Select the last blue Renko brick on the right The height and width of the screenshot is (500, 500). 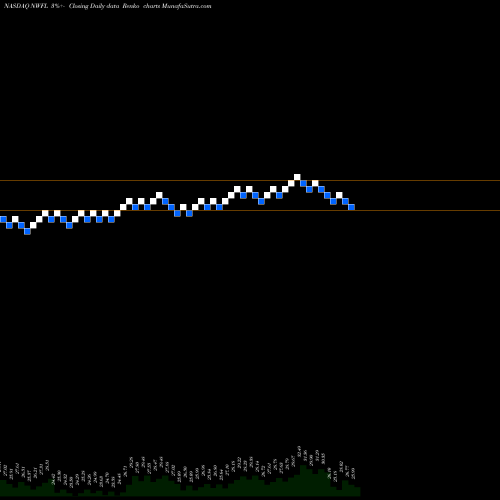coord(351,207)
